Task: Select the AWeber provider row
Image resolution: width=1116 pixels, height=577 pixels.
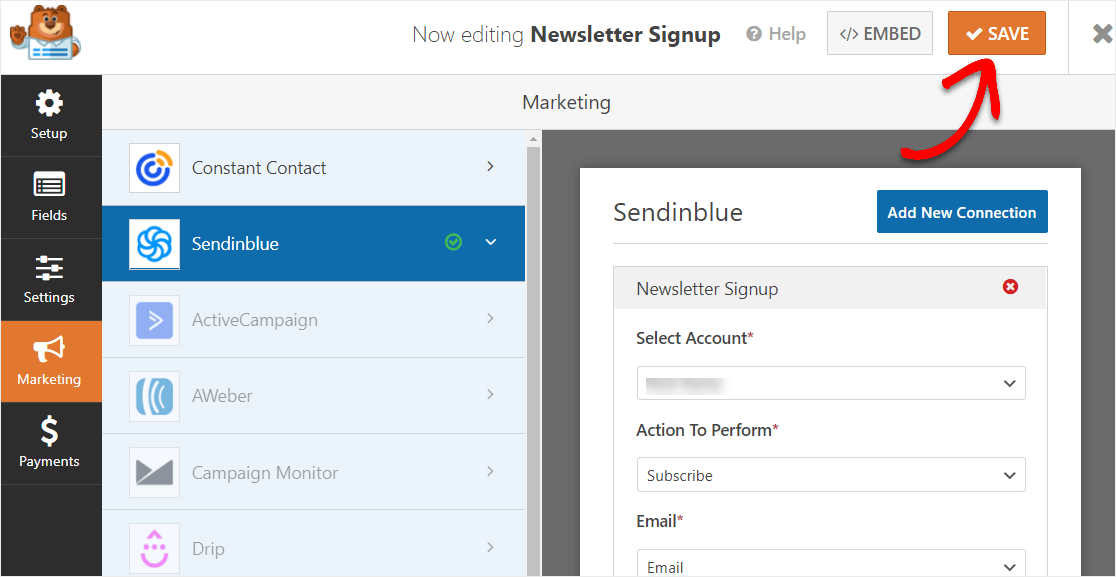Action: [x=314, y=396]
